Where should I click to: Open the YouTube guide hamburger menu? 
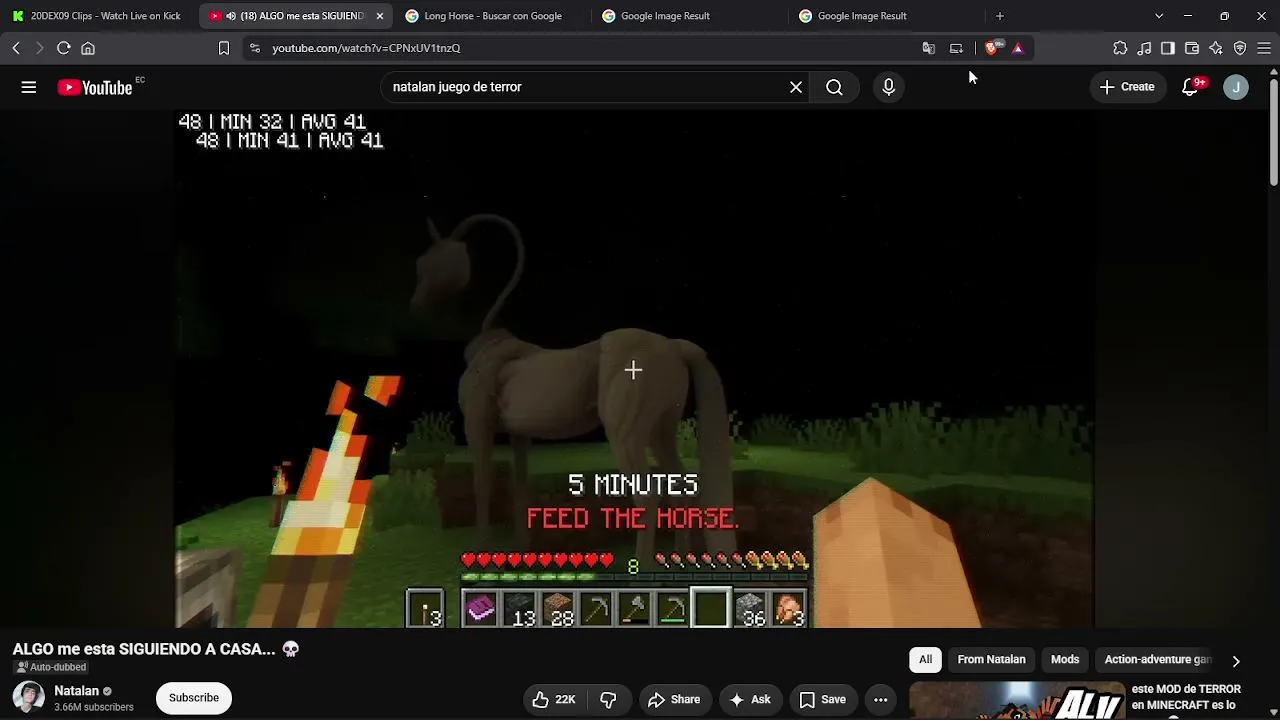coord(29,87)
